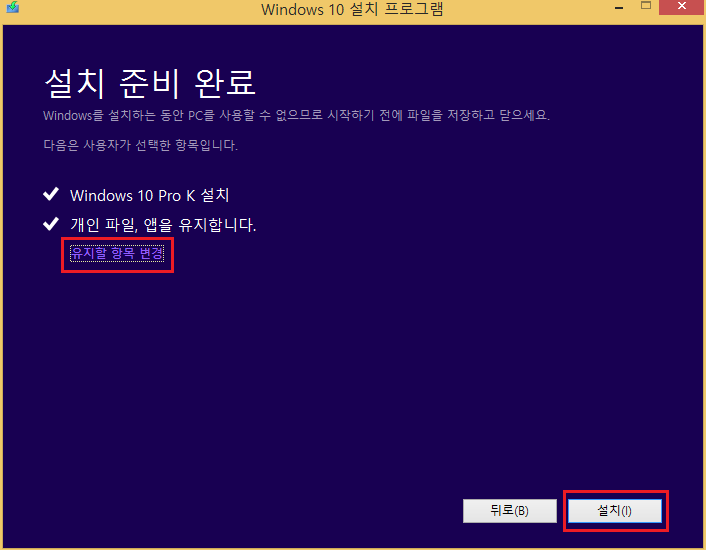The image size is (706, 550).
Task: Click the 다음은 사용자가 선택한 항목입니다 text
Action: click(140, 145)
